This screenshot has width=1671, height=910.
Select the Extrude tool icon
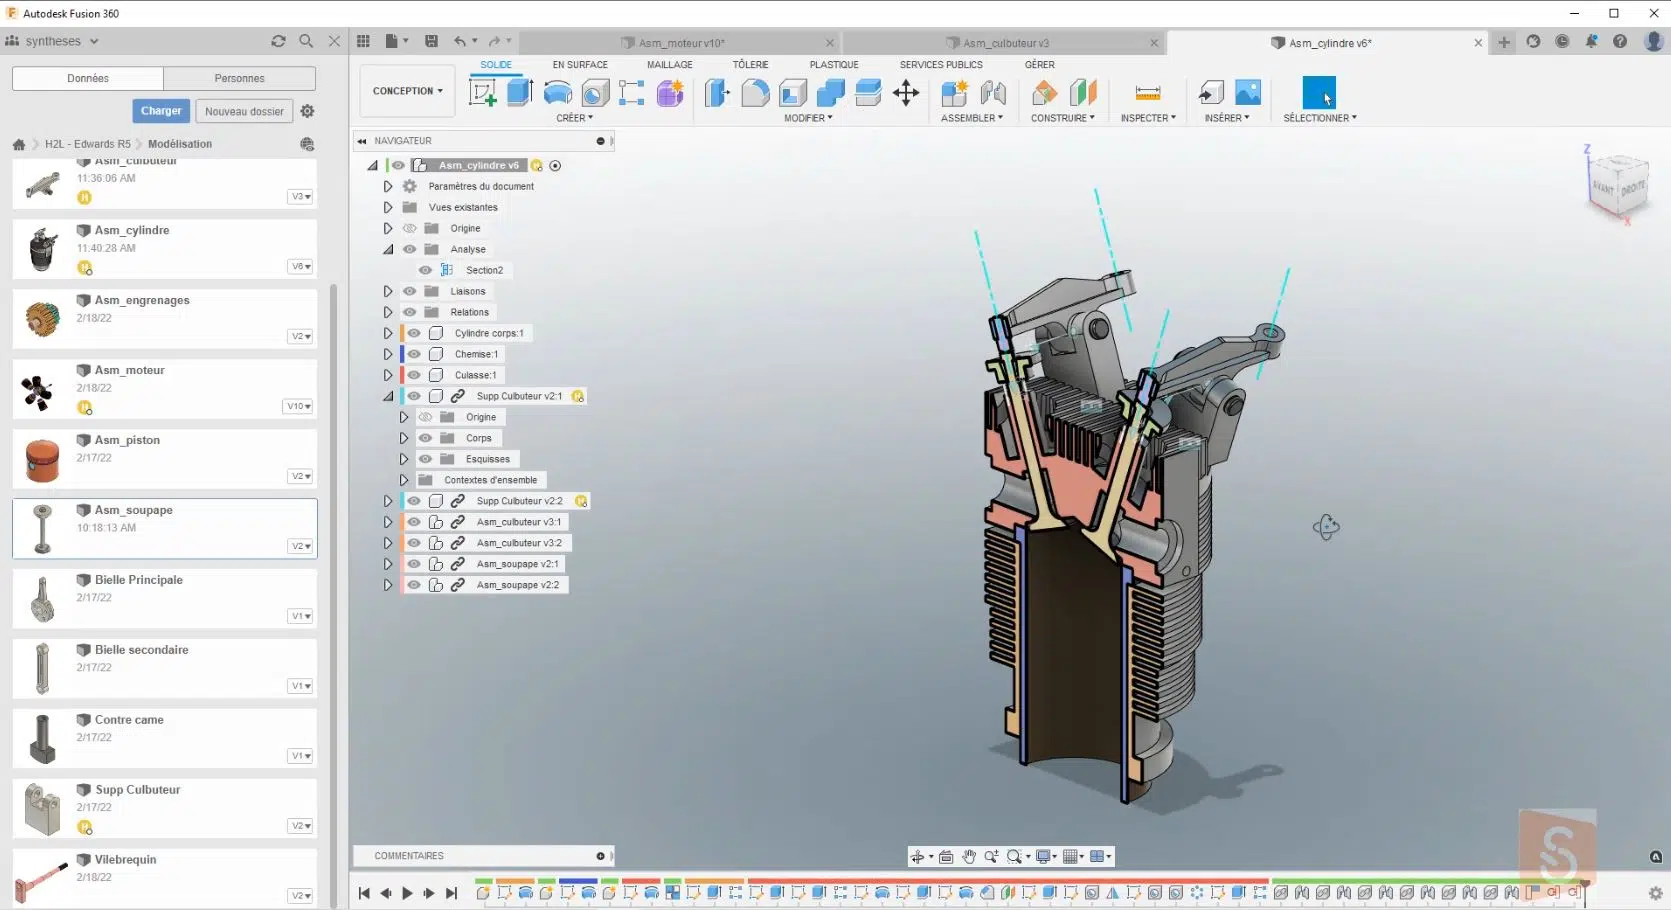pyautogui.click(x=520, y=93)
